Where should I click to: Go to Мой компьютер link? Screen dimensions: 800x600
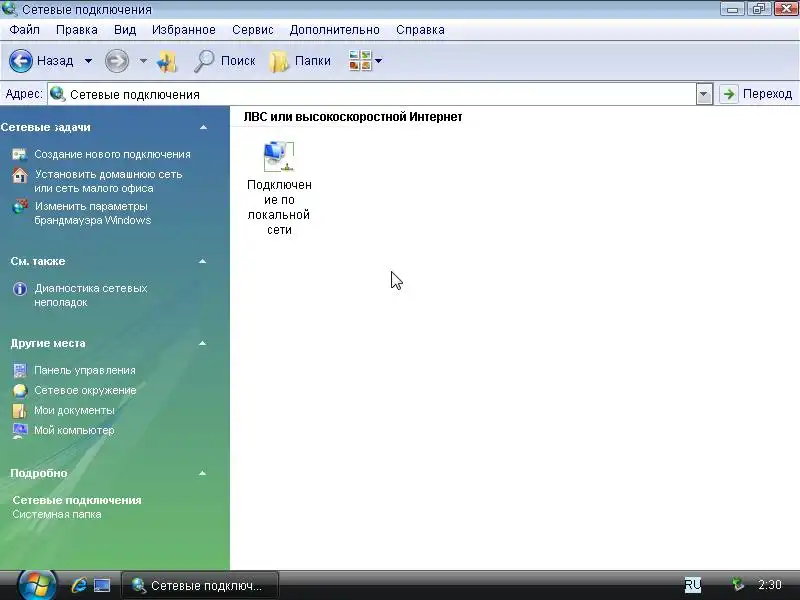point(74,430)
